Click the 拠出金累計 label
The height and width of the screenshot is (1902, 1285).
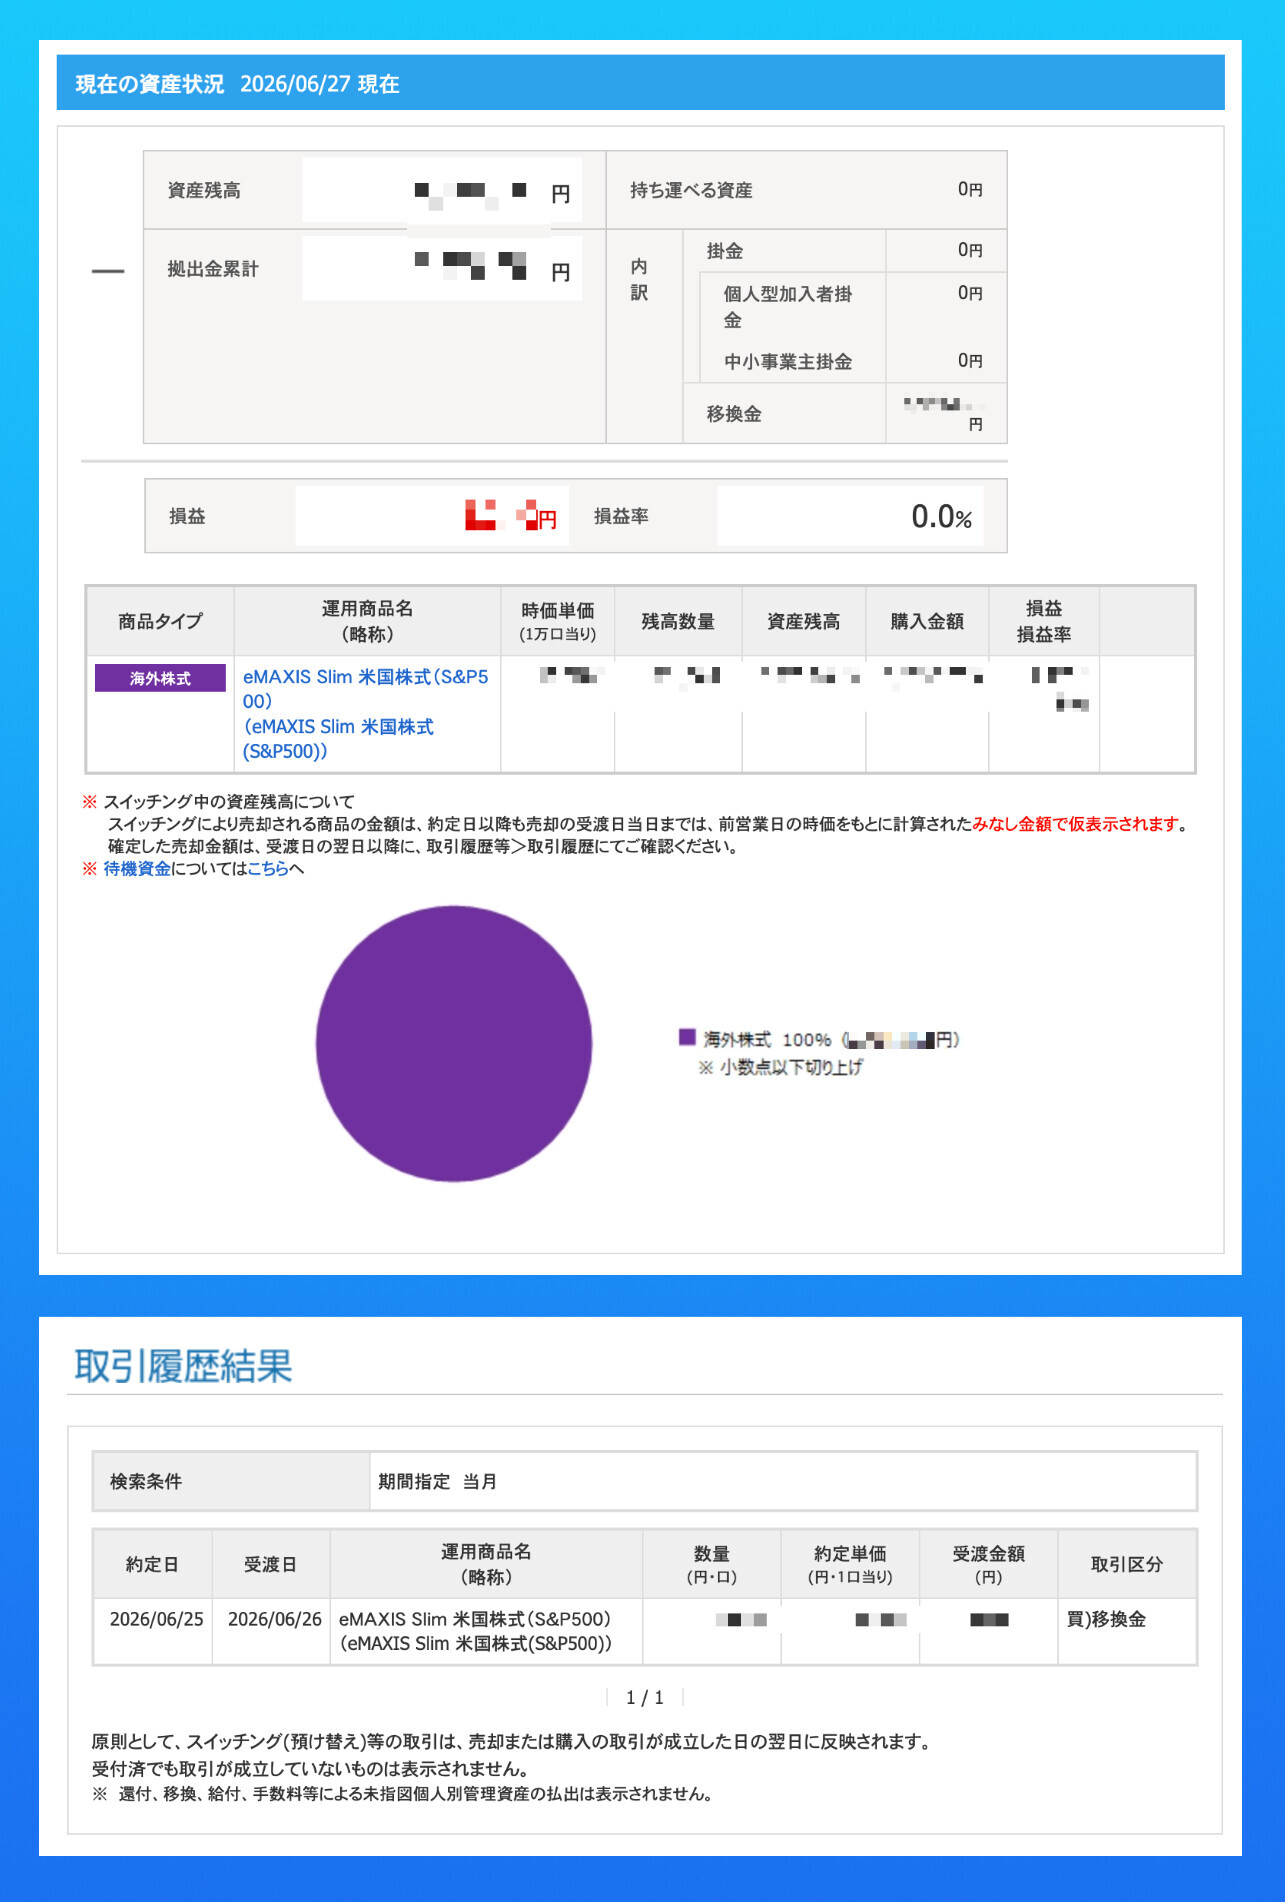point(213,269)
